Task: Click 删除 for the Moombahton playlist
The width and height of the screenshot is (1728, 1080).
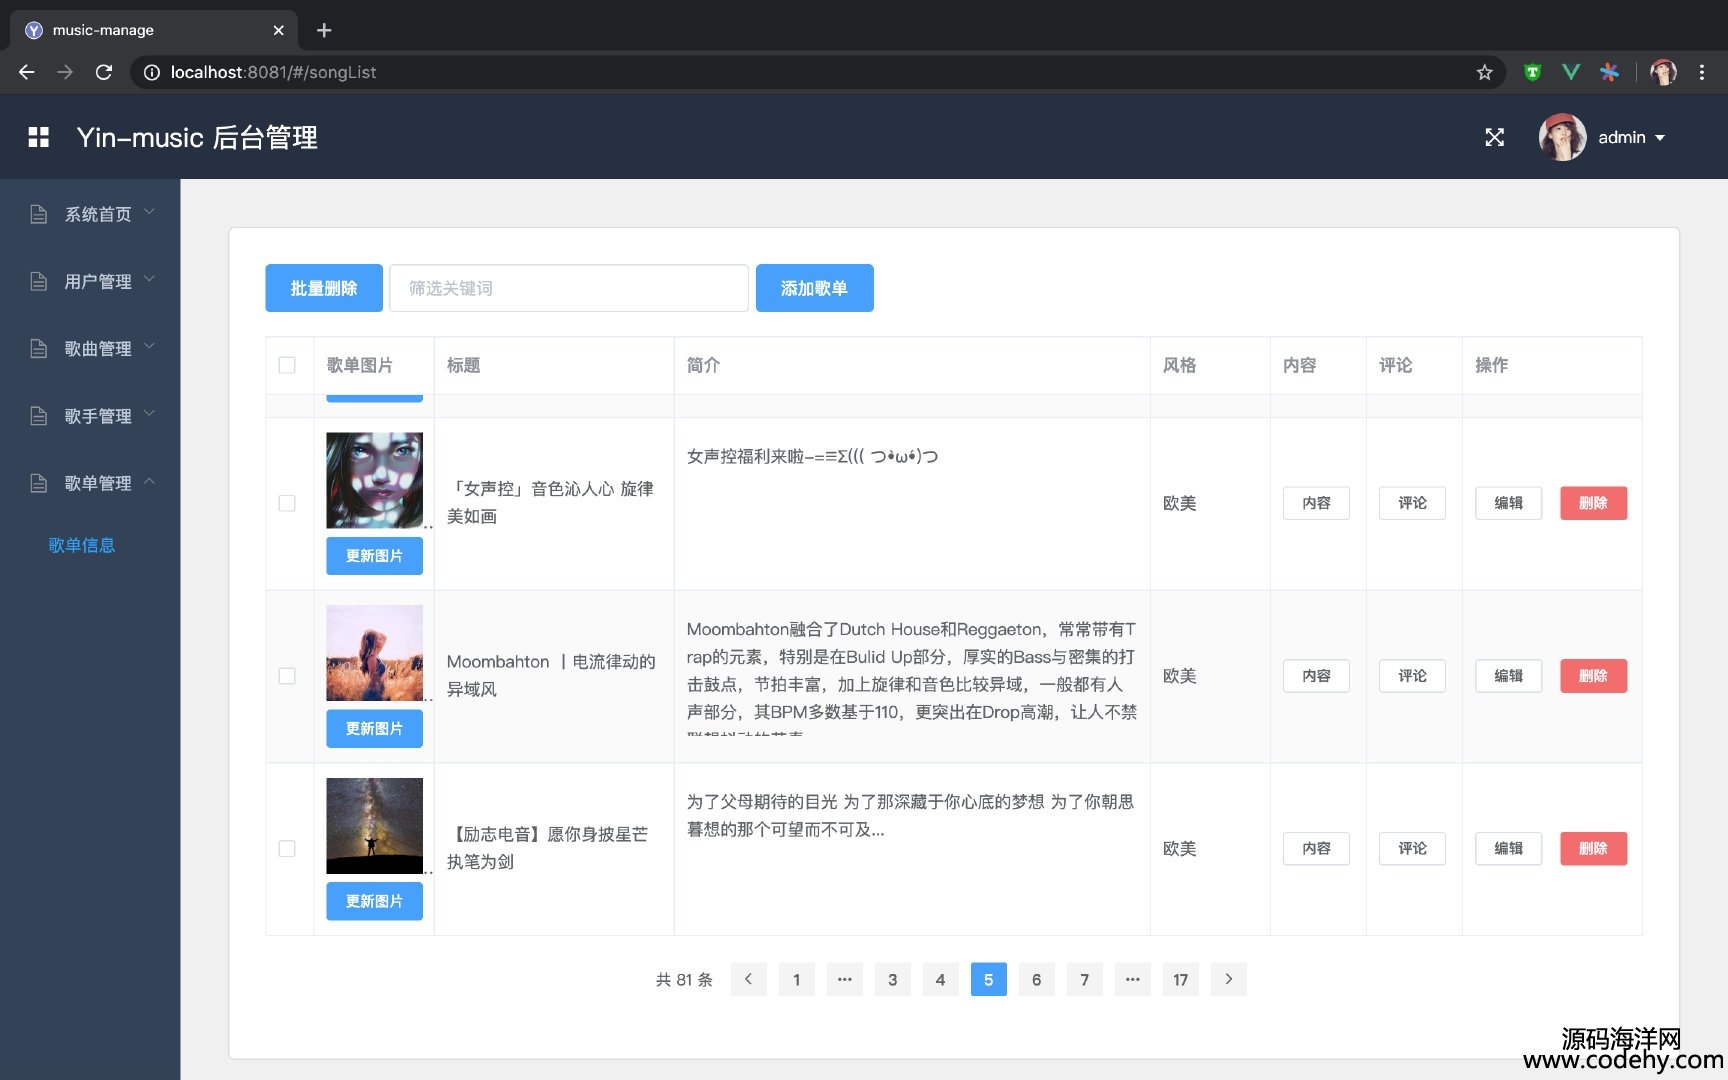Action: coord(1594,676)
